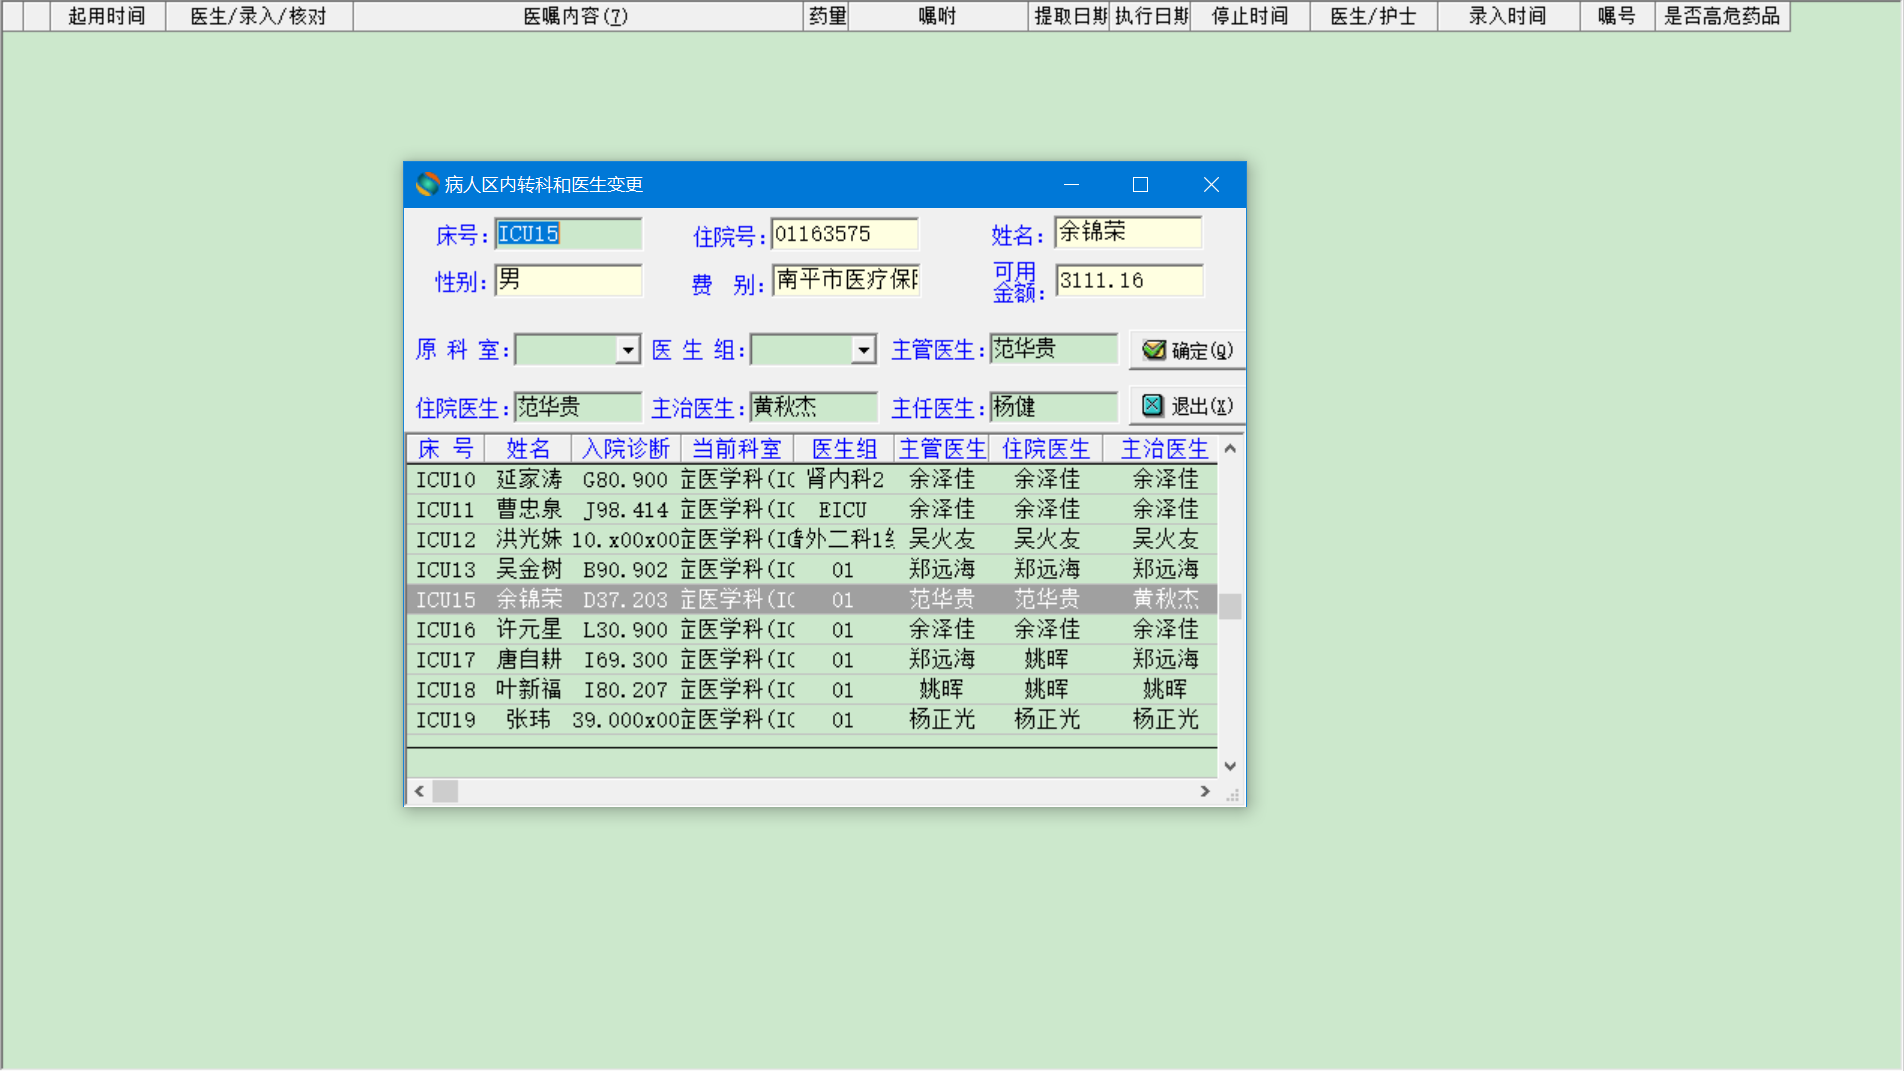Click the 床号 input field
The image size is (1904, 1071).
pyautogui.click(x=568, y=234)
